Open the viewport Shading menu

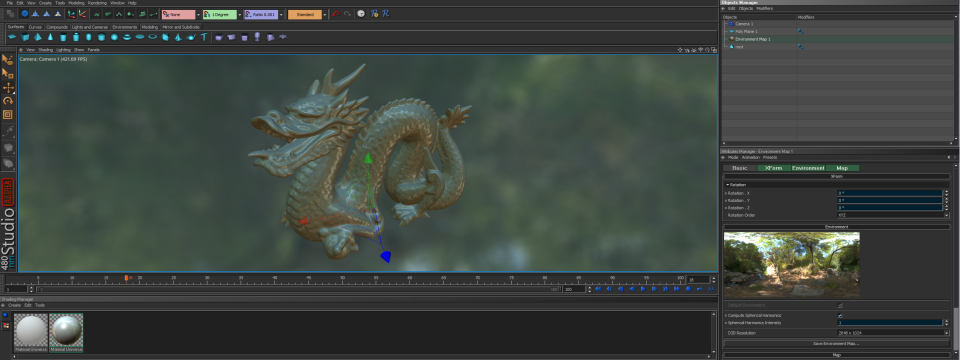tap(46, 50)
